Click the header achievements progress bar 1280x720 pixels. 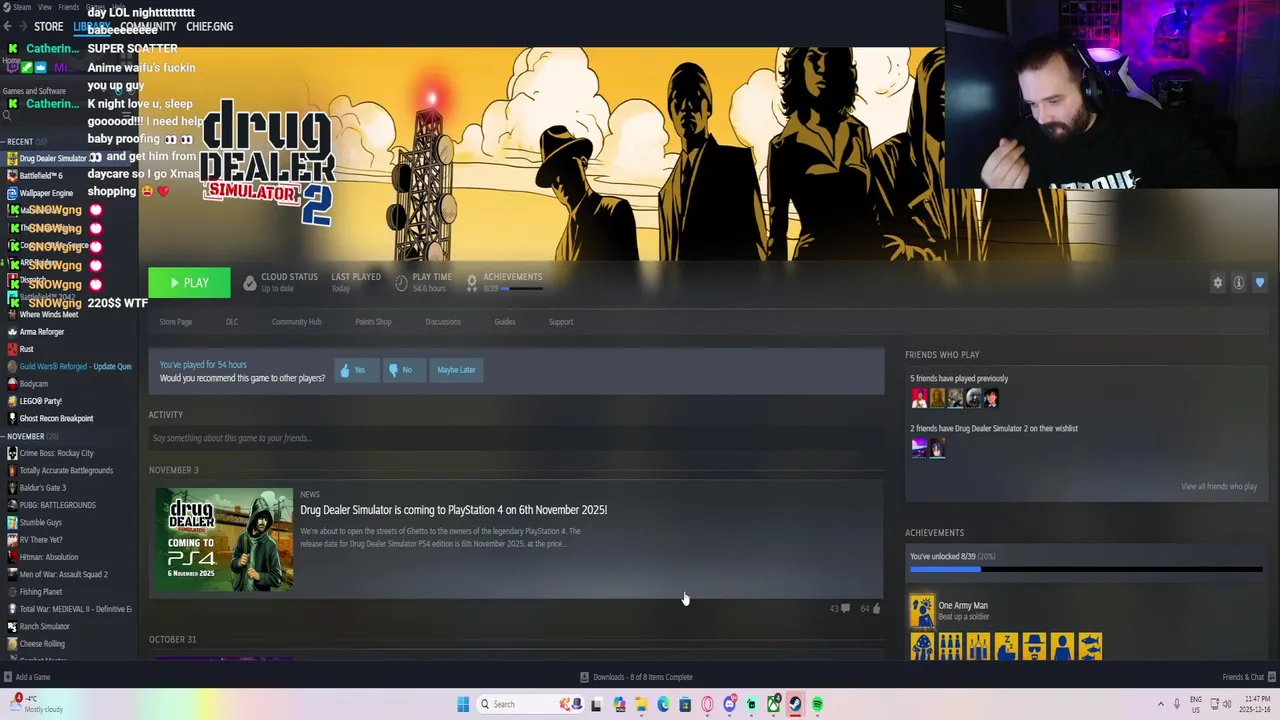(x=521, y=289)
